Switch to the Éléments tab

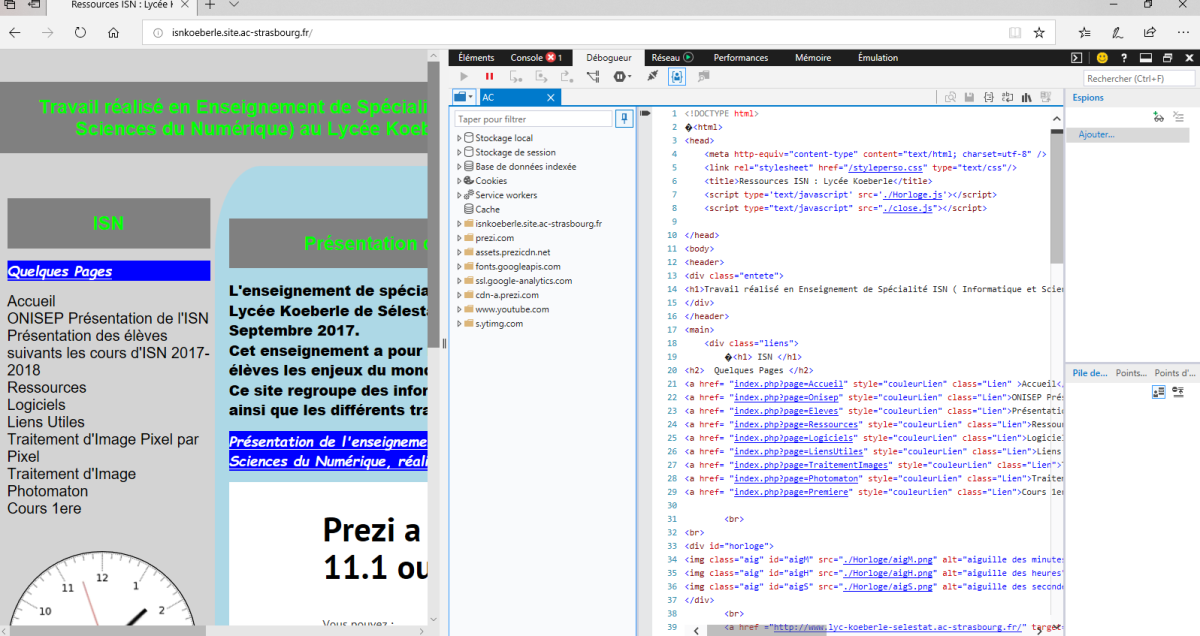coord(476,58)
